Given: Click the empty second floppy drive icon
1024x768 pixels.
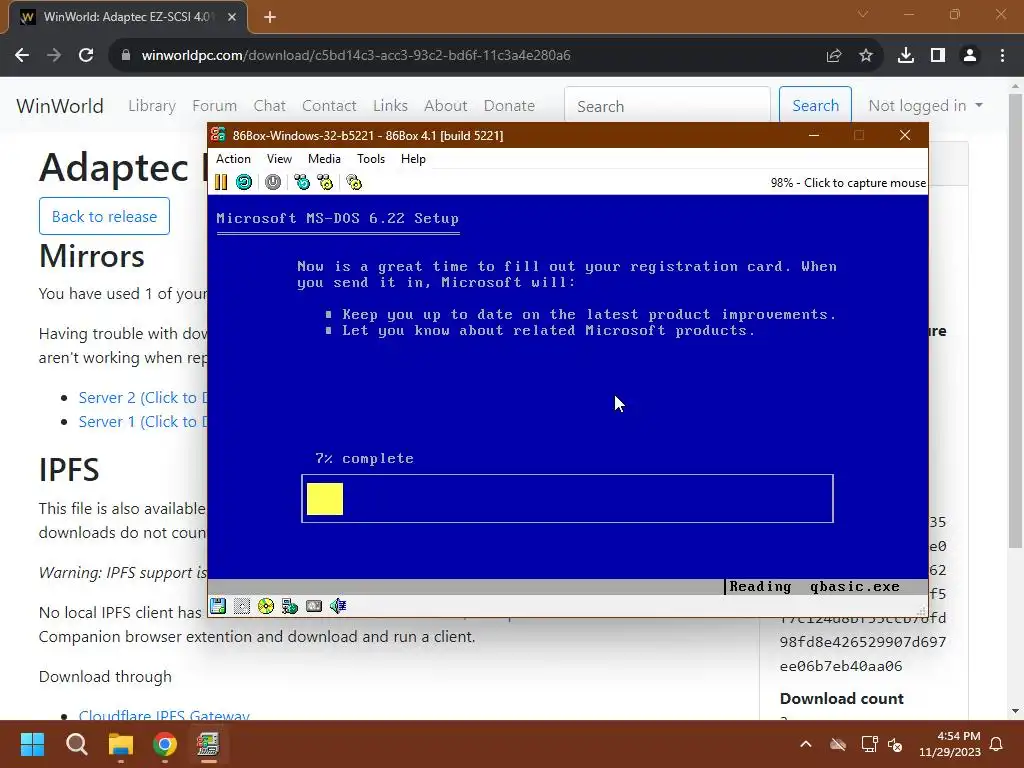Looking at the screenshot, I should click(x=242, y=606).
